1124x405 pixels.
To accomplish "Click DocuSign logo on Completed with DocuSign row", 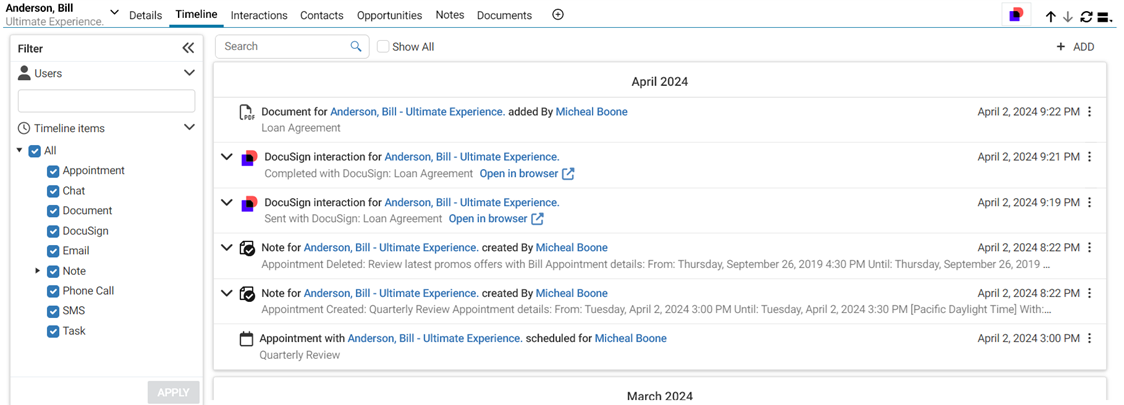I will [249, 158].
